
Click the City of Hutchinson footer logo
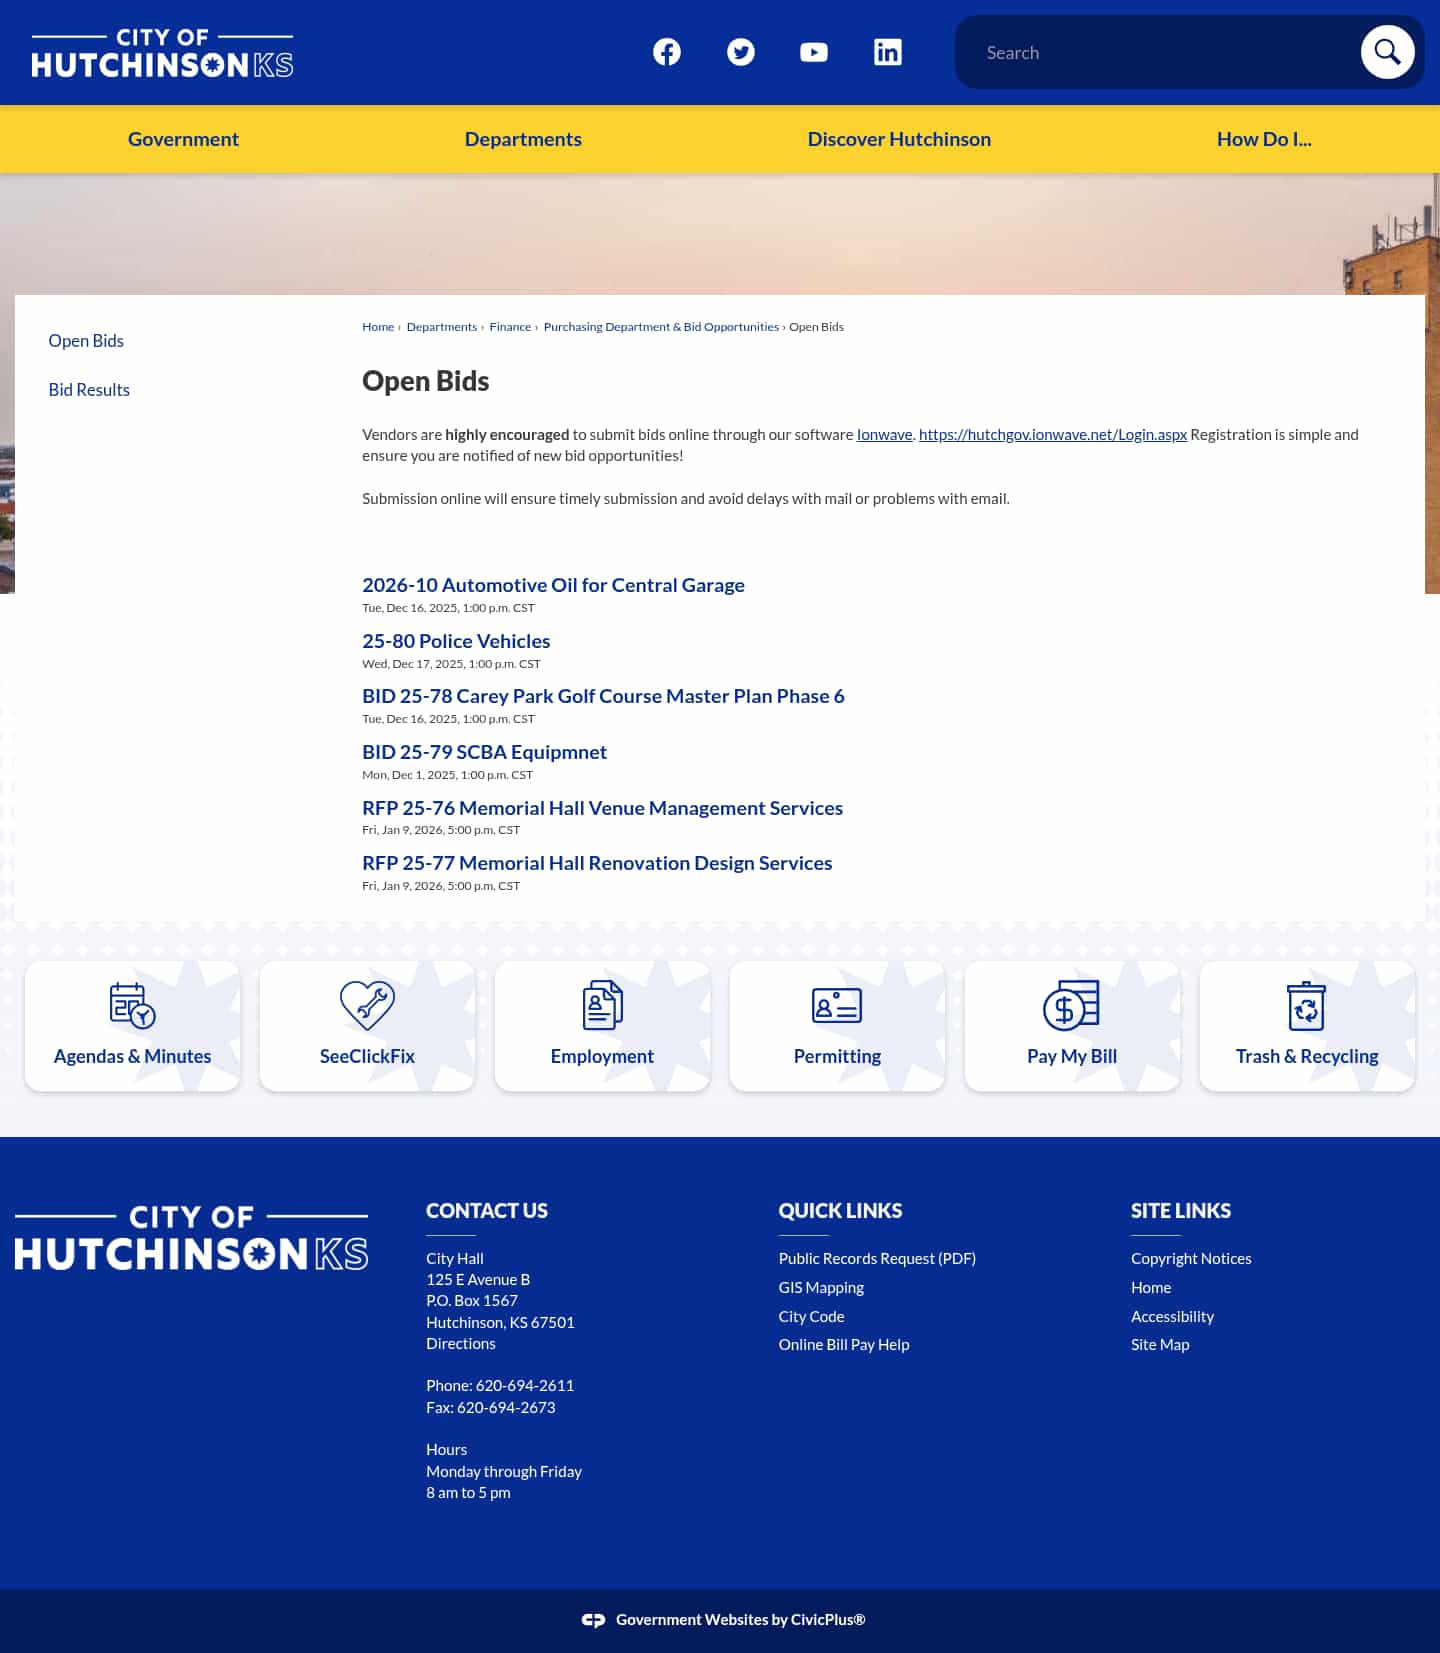[191, 1237]
